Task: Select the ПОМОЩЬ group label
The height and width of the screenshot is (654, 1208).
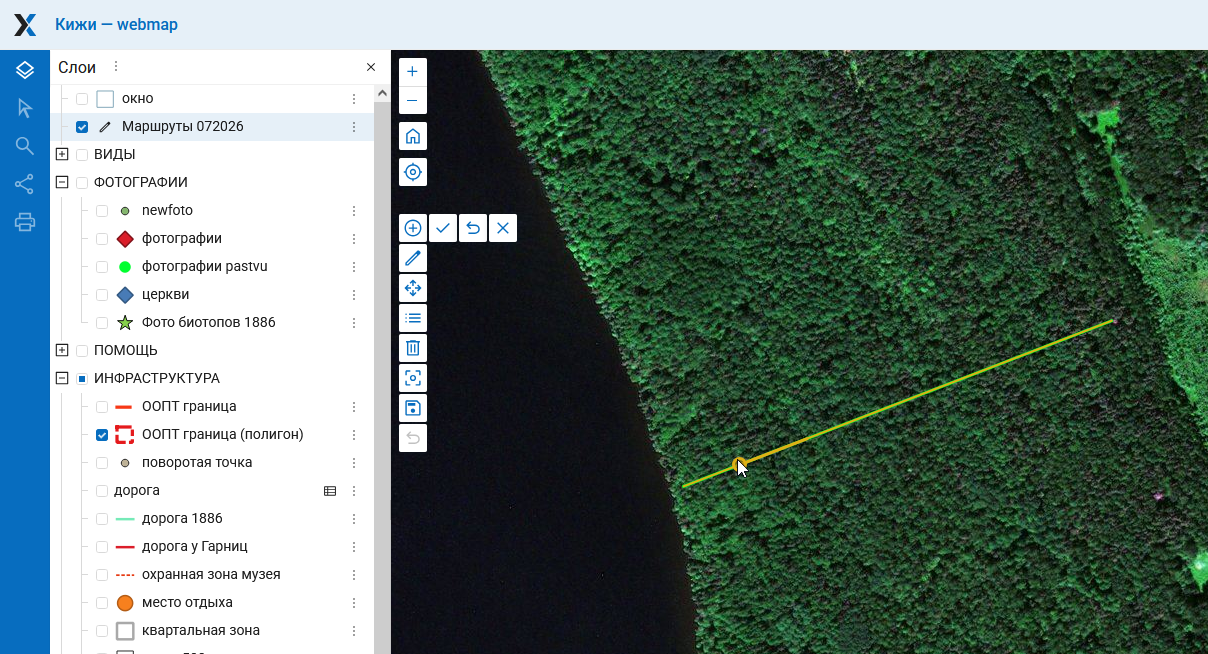Action: pos(126,351)
